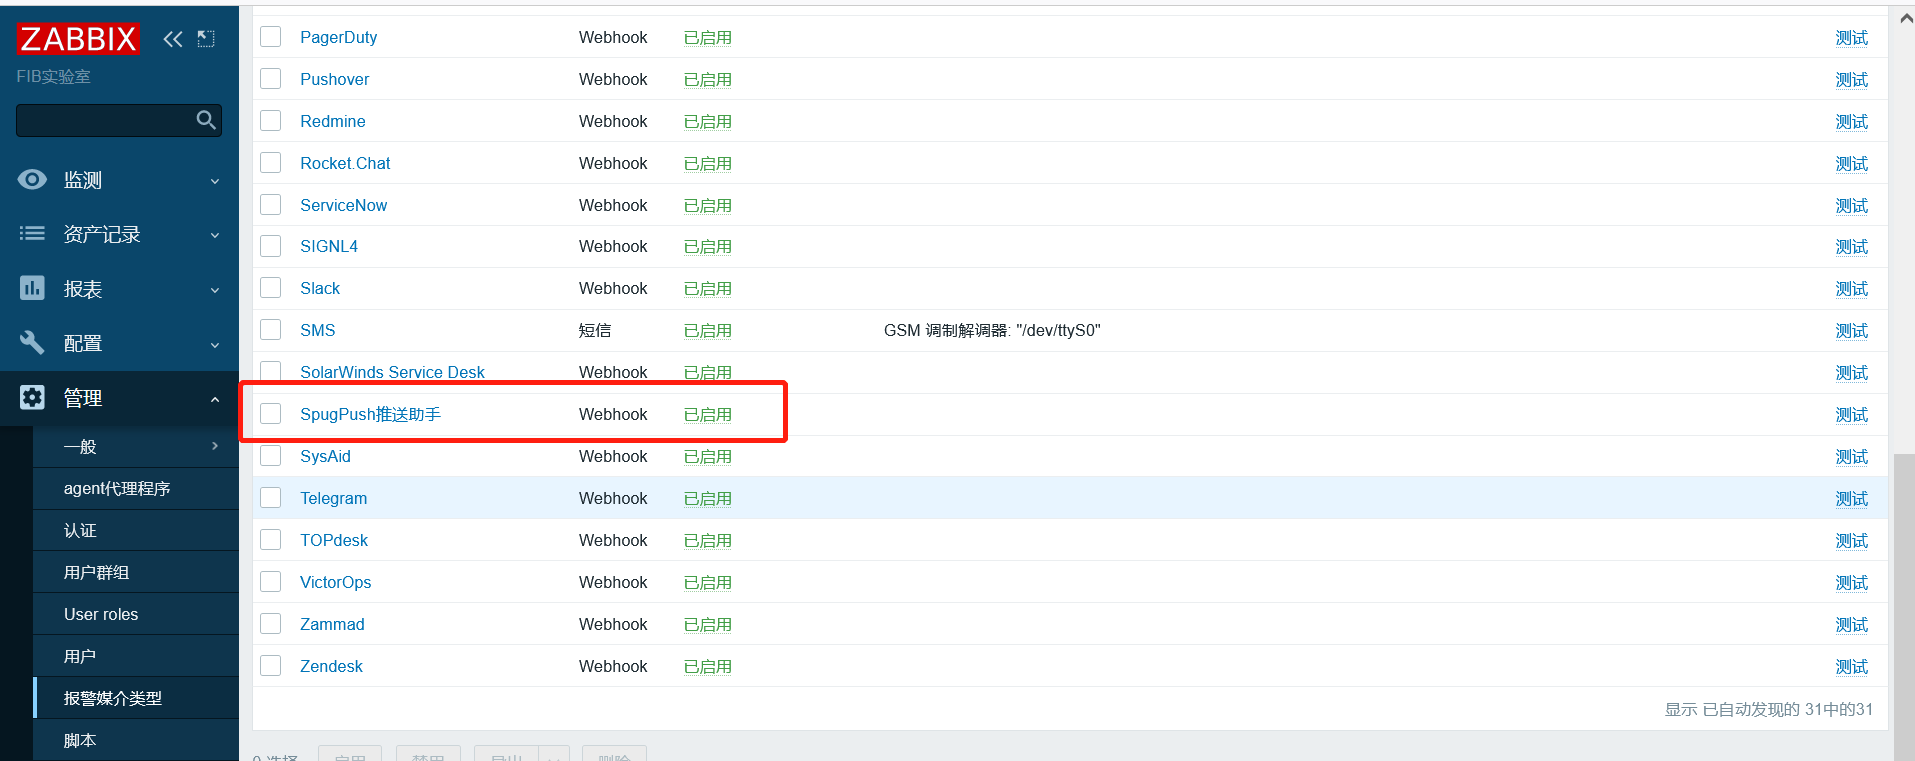Tick the Pushover checkbox
This screenshot has height=761, width=1915.
tap(271, 79)
